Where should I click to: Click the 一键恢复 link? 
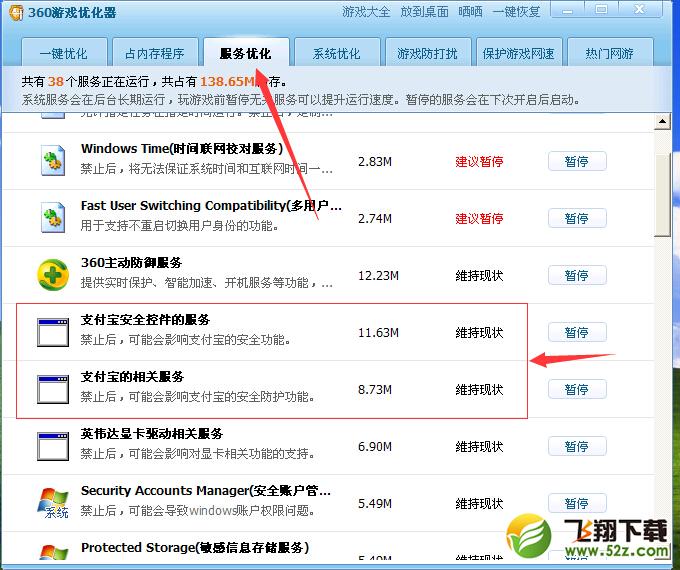point(517,12)
